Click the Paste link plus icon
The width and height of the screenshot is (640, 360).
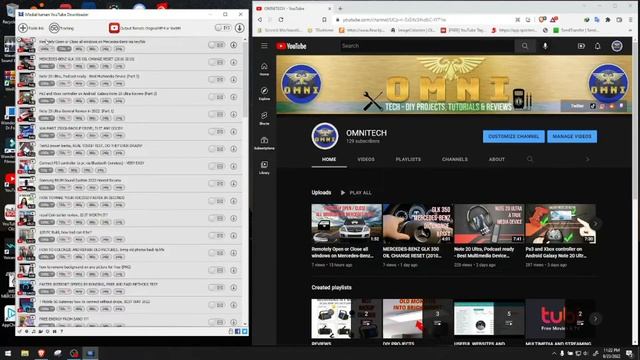pos(23,28)
